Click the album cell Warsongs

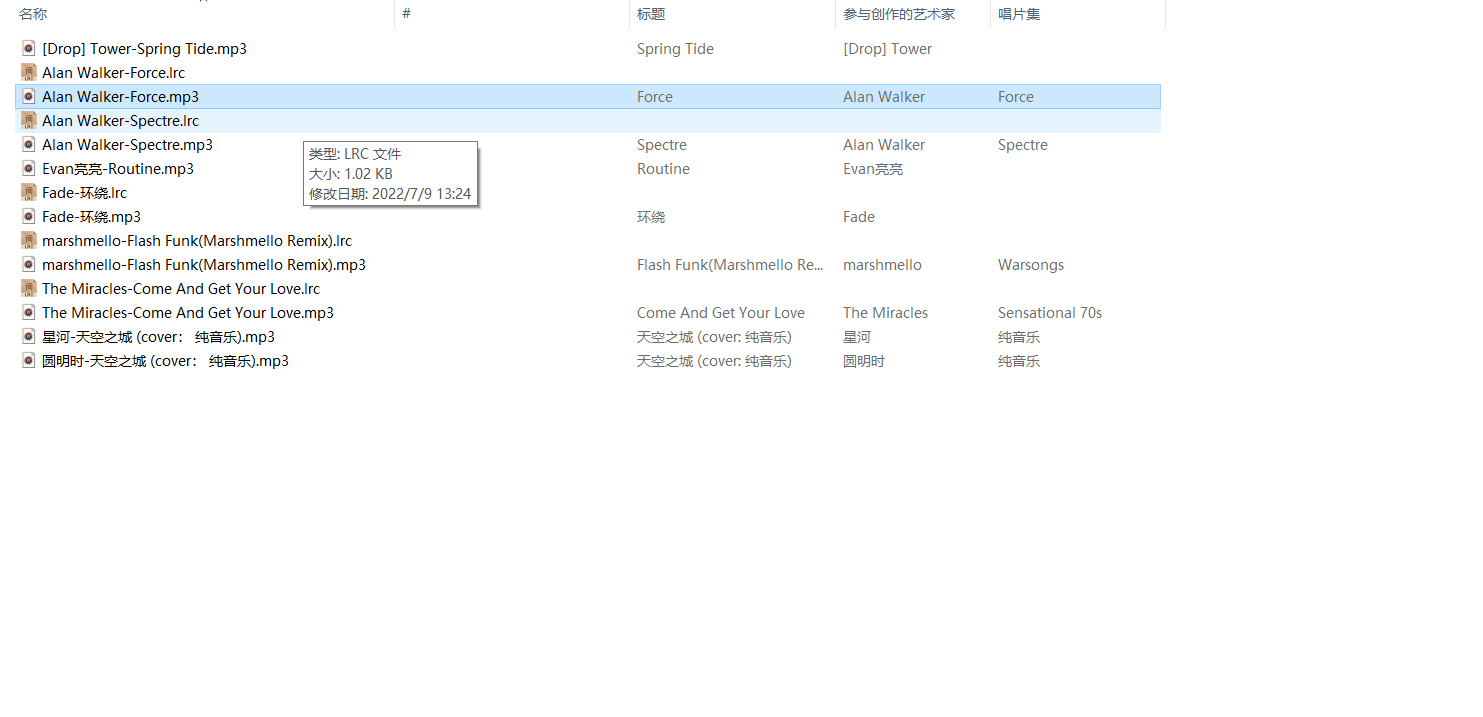1031,264
